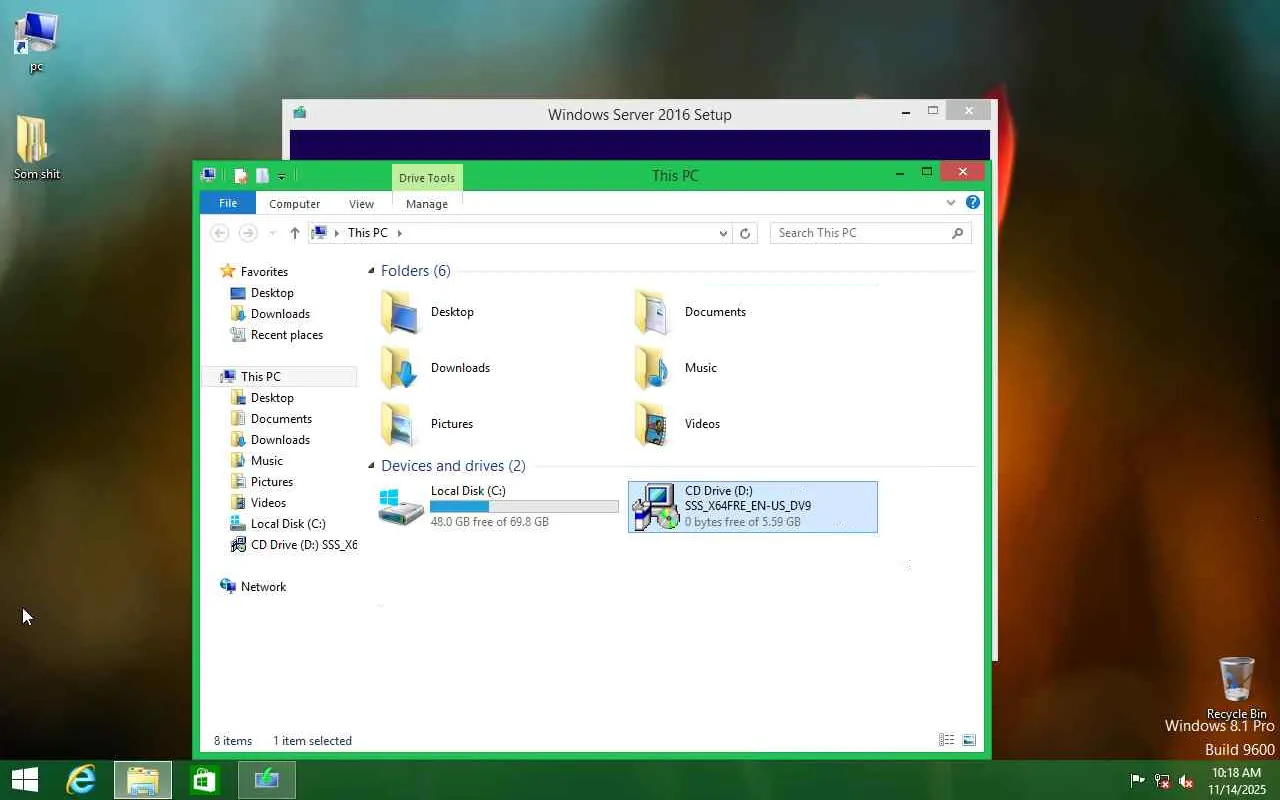This screenshot has height=800, width=1280.
Task: Switch to Large icons view layout
Action: (969, 740)
